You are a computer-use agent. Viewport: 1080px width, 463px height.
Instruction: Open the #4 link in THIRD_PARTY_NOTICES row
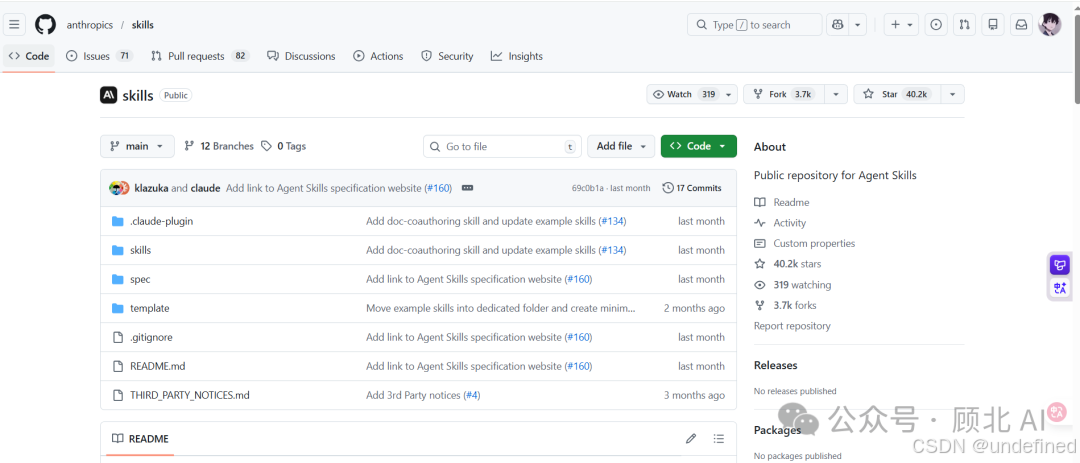(x=472, y=395)
